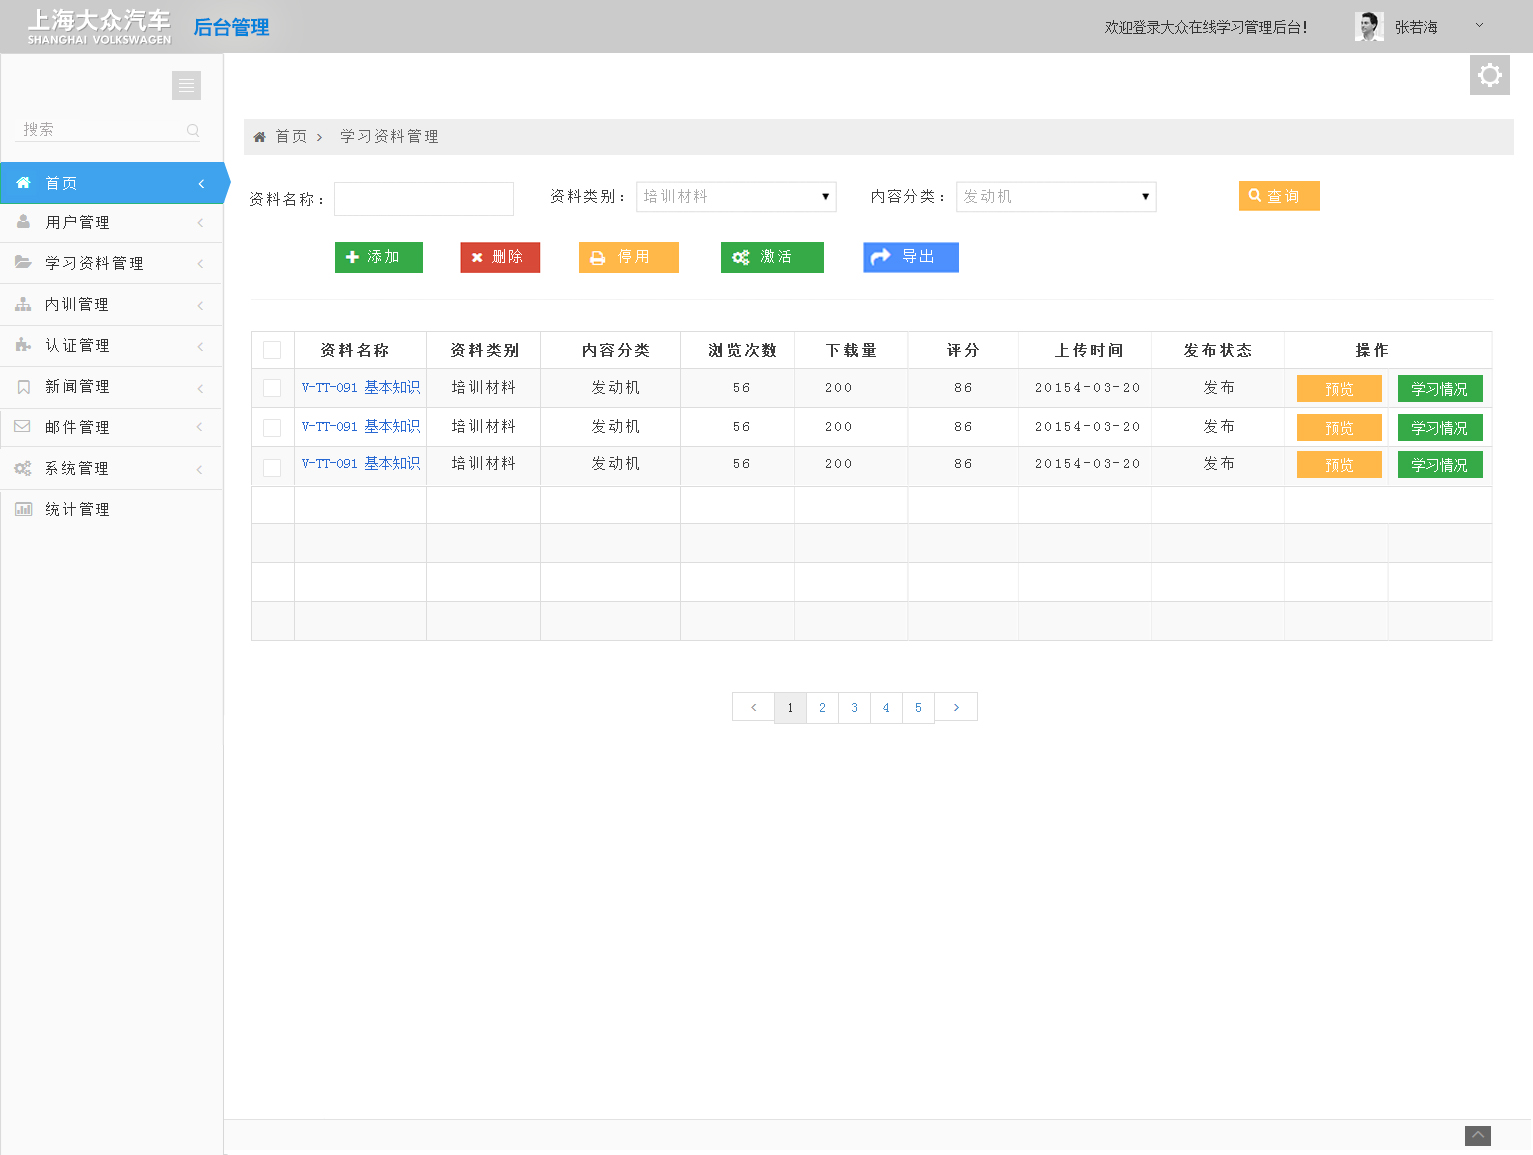The width and height of the screenshot is (1533, 1155).
Task: Click the 系统管理 gears icon
Action: (23, 468)
